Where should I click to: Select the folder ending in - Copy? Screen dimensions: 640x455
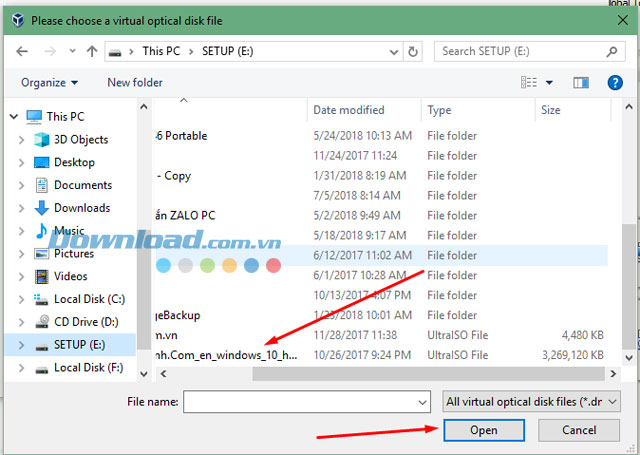(174, 176)
